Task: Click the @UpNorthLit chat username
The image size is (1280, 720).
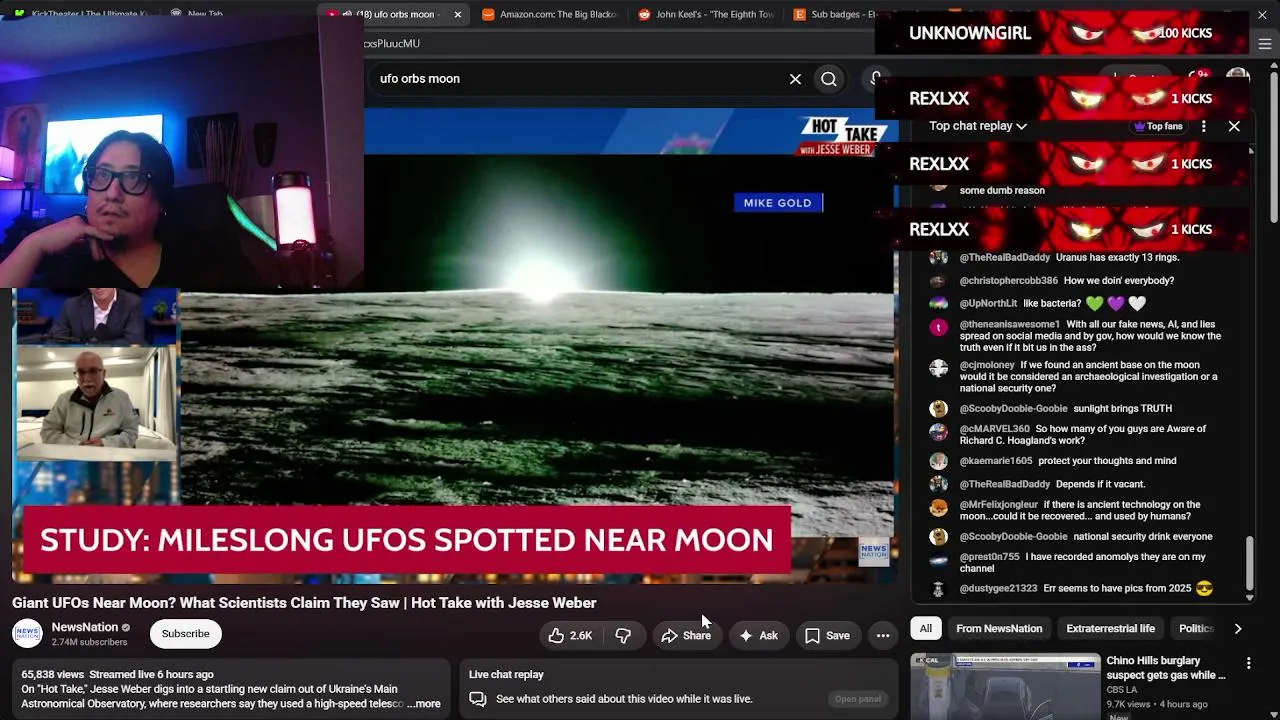Action: (x=988, y=304)
